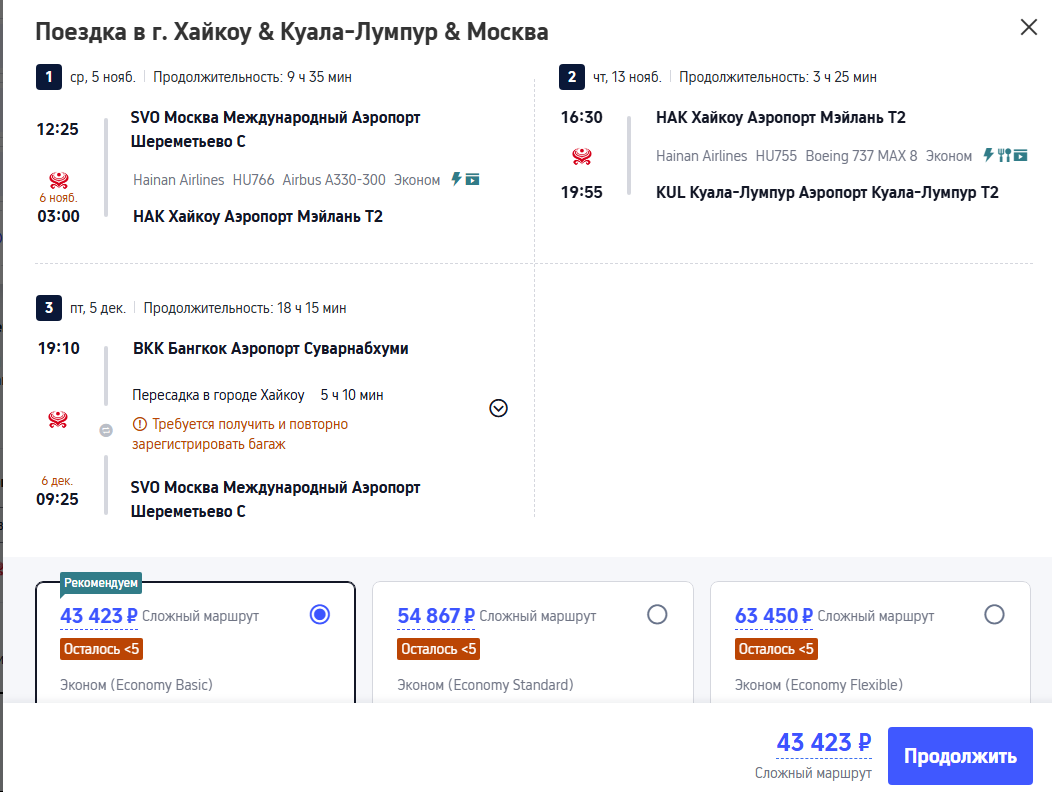Click Осталось <5 badge on Economy Basic

[101, 649]
